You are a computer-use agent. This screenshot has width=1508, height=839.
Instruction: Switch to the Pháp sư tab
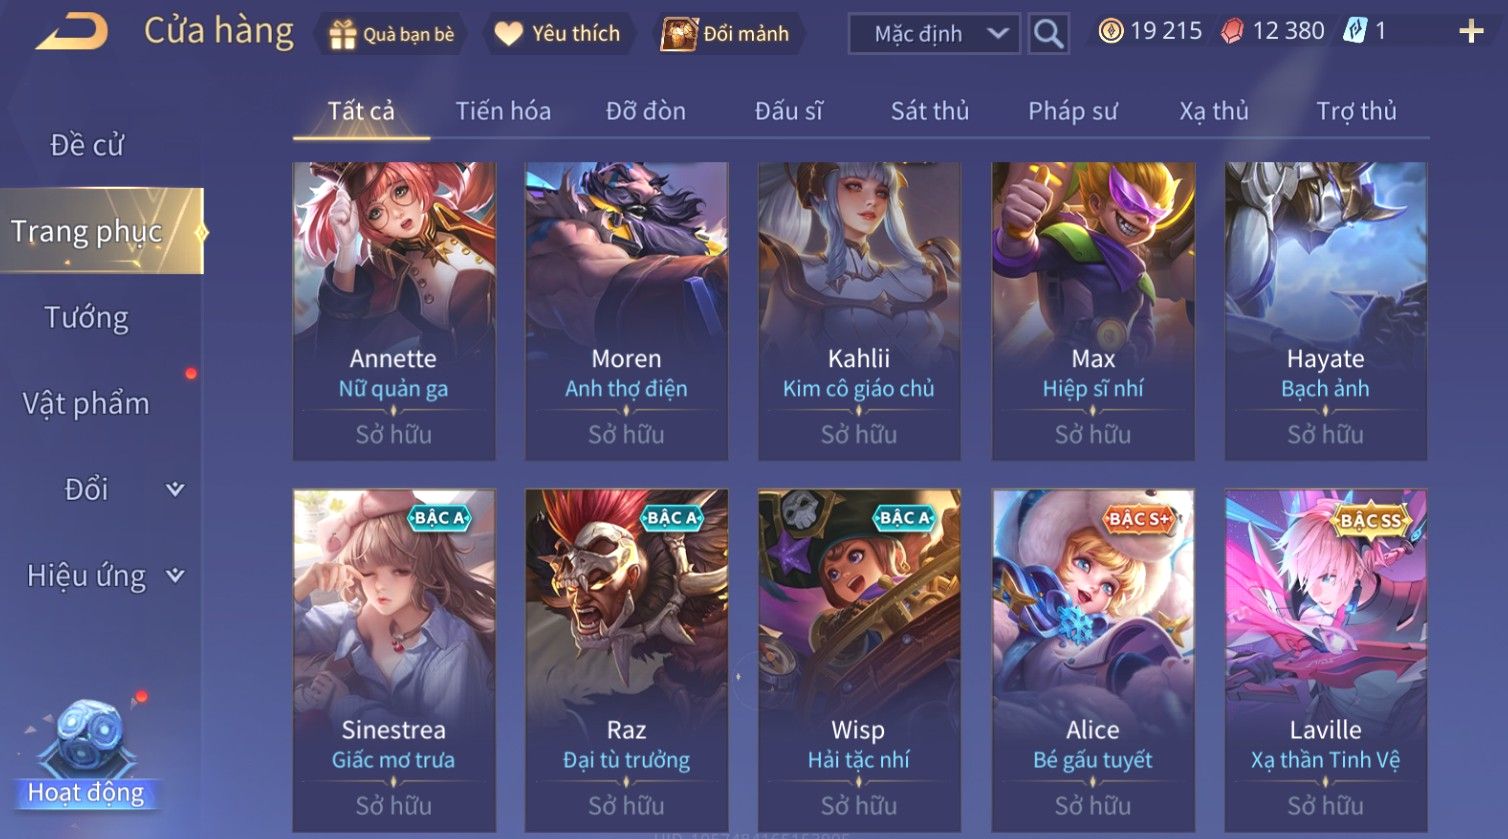1072,111
